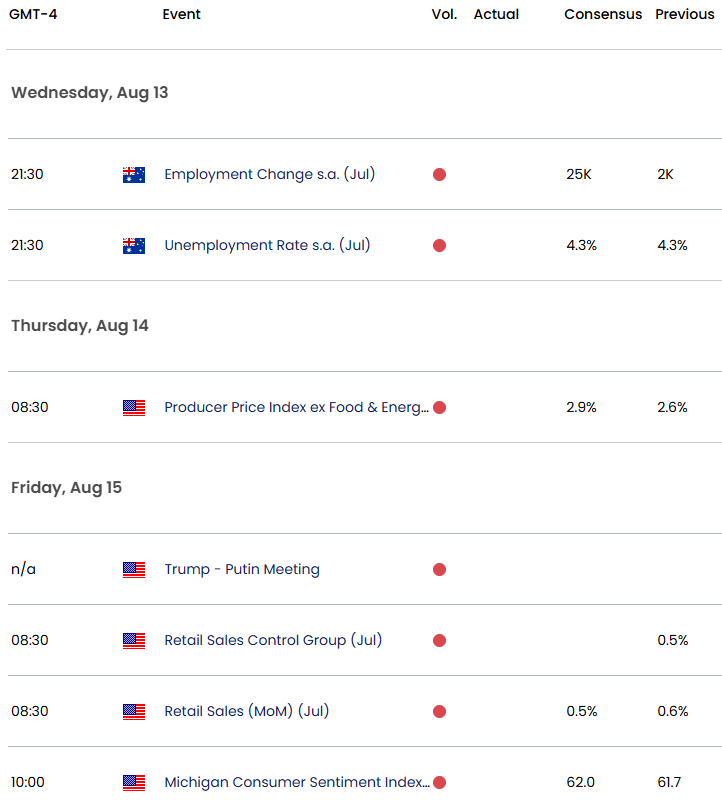
Task: Open Trump - Putin Meeting event
Action: click(242, 569)
